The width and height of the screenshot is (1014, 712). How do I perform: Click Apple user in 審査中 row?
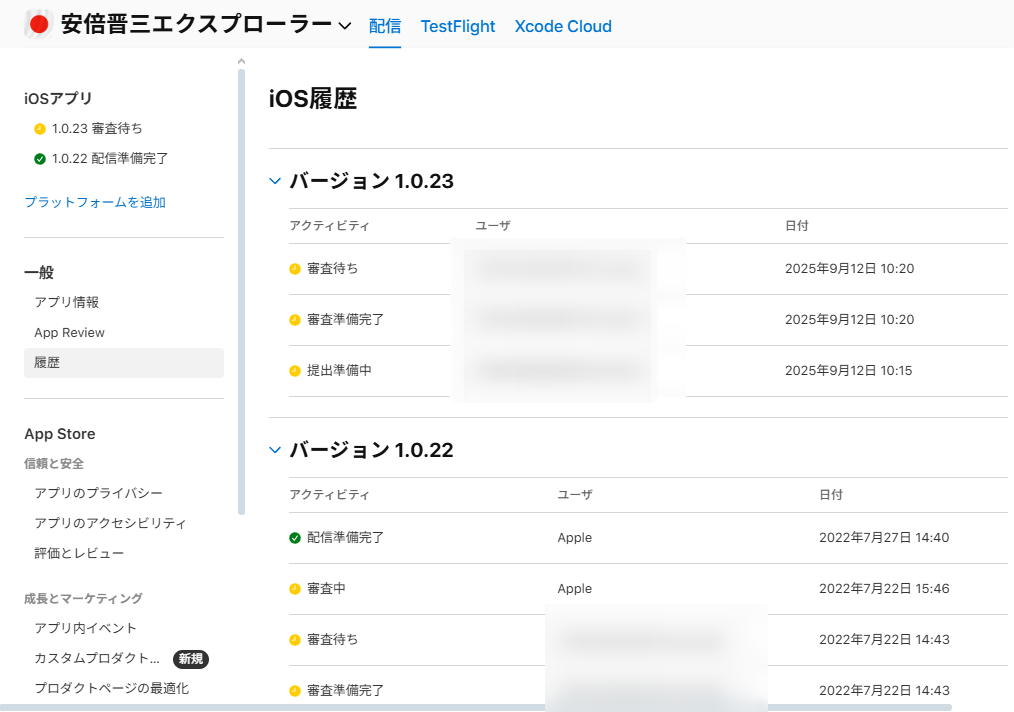click(x=574, y=588)
